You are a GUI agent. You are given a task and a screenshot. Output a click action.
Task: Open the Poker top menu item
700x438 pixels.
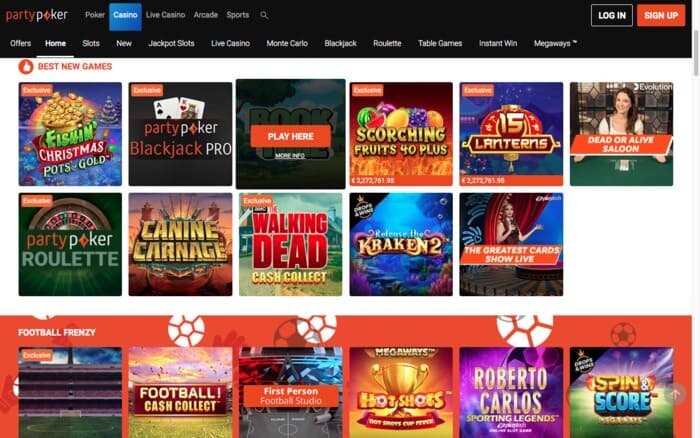point(95,15)
